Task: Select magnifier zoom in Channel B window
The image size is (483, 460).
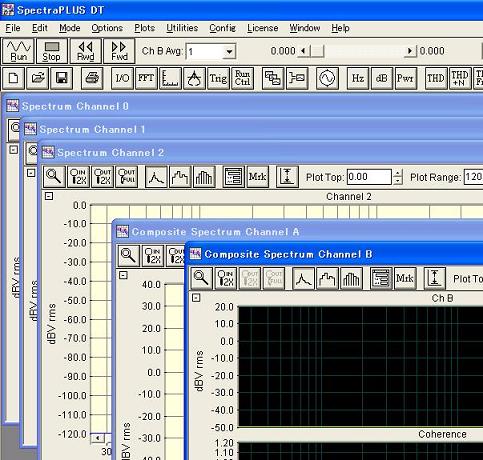Action: (201, 278)
